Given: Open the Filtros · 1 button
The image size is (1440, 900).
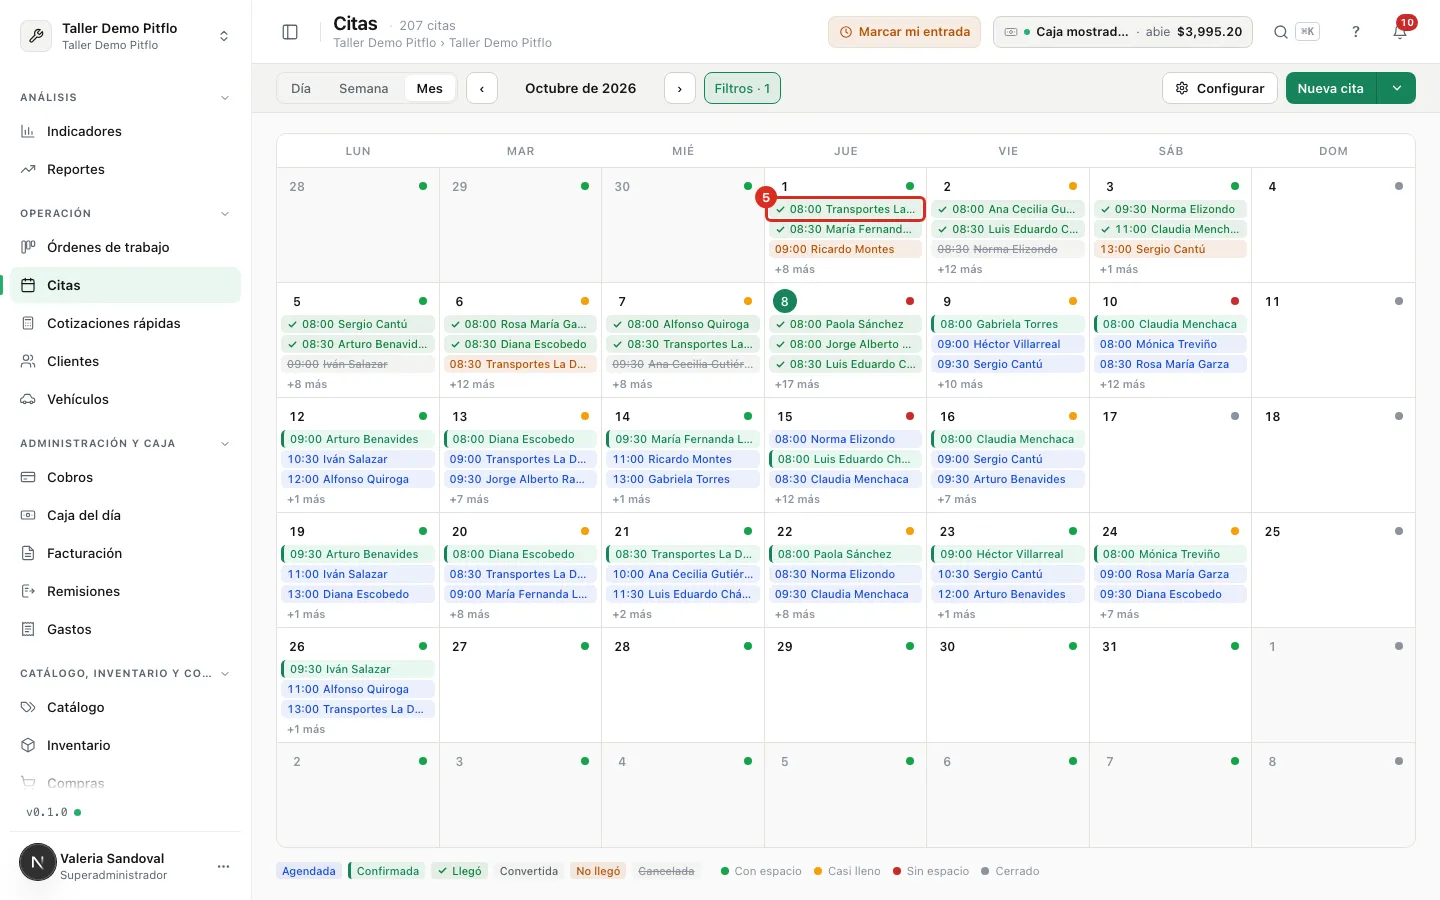Looking at the screenshot, I should [742, 88].
